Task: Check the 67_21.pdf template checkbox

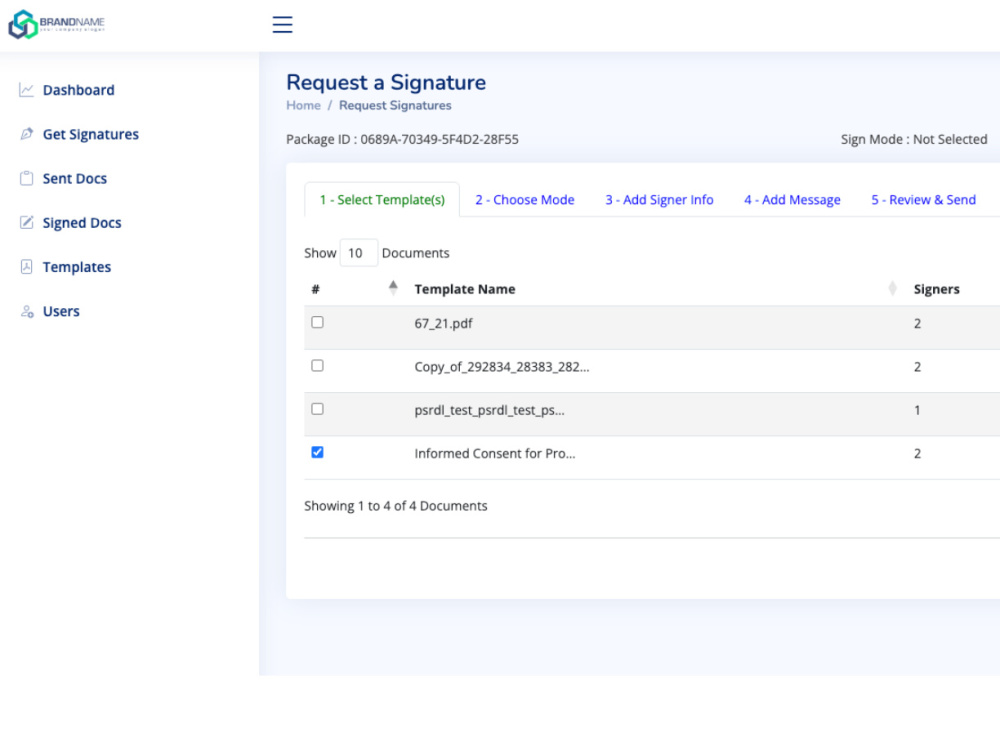Action: point(317,322)
